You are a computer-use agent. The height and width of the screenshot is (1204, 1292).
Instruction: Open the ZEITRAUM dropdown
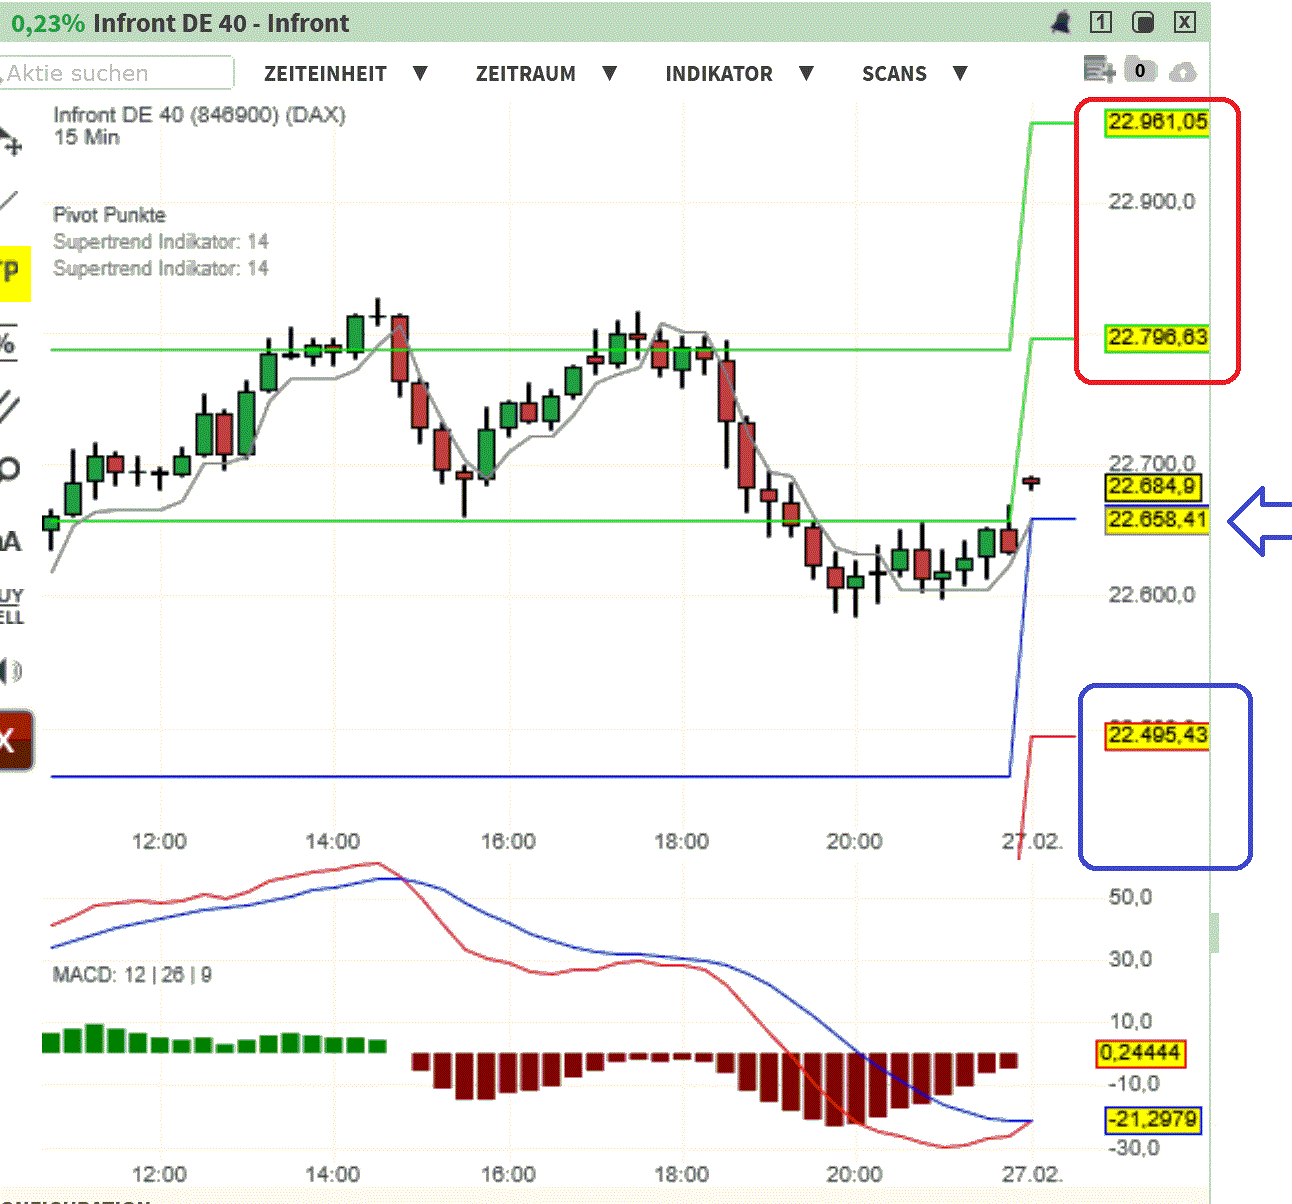(x=546, y=73)
